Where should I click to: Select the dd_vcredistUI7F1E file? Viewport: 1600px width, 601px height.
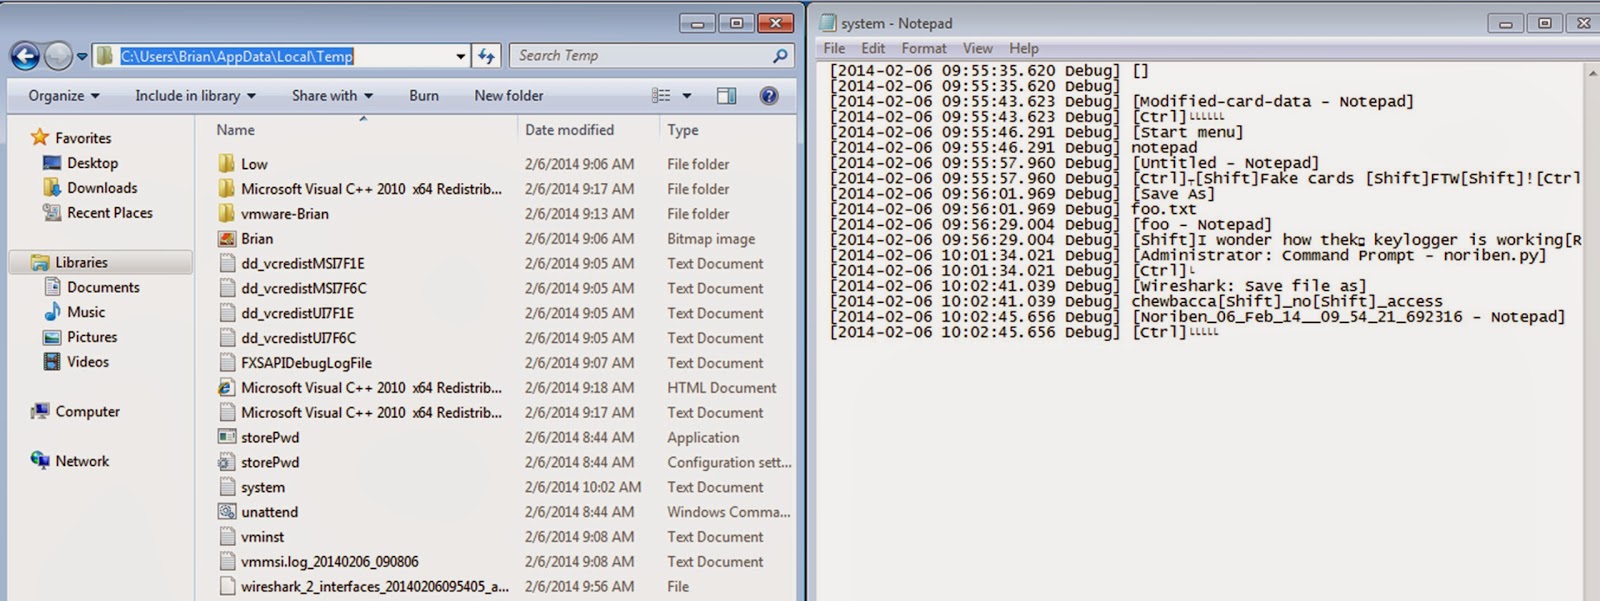point(297,313)
